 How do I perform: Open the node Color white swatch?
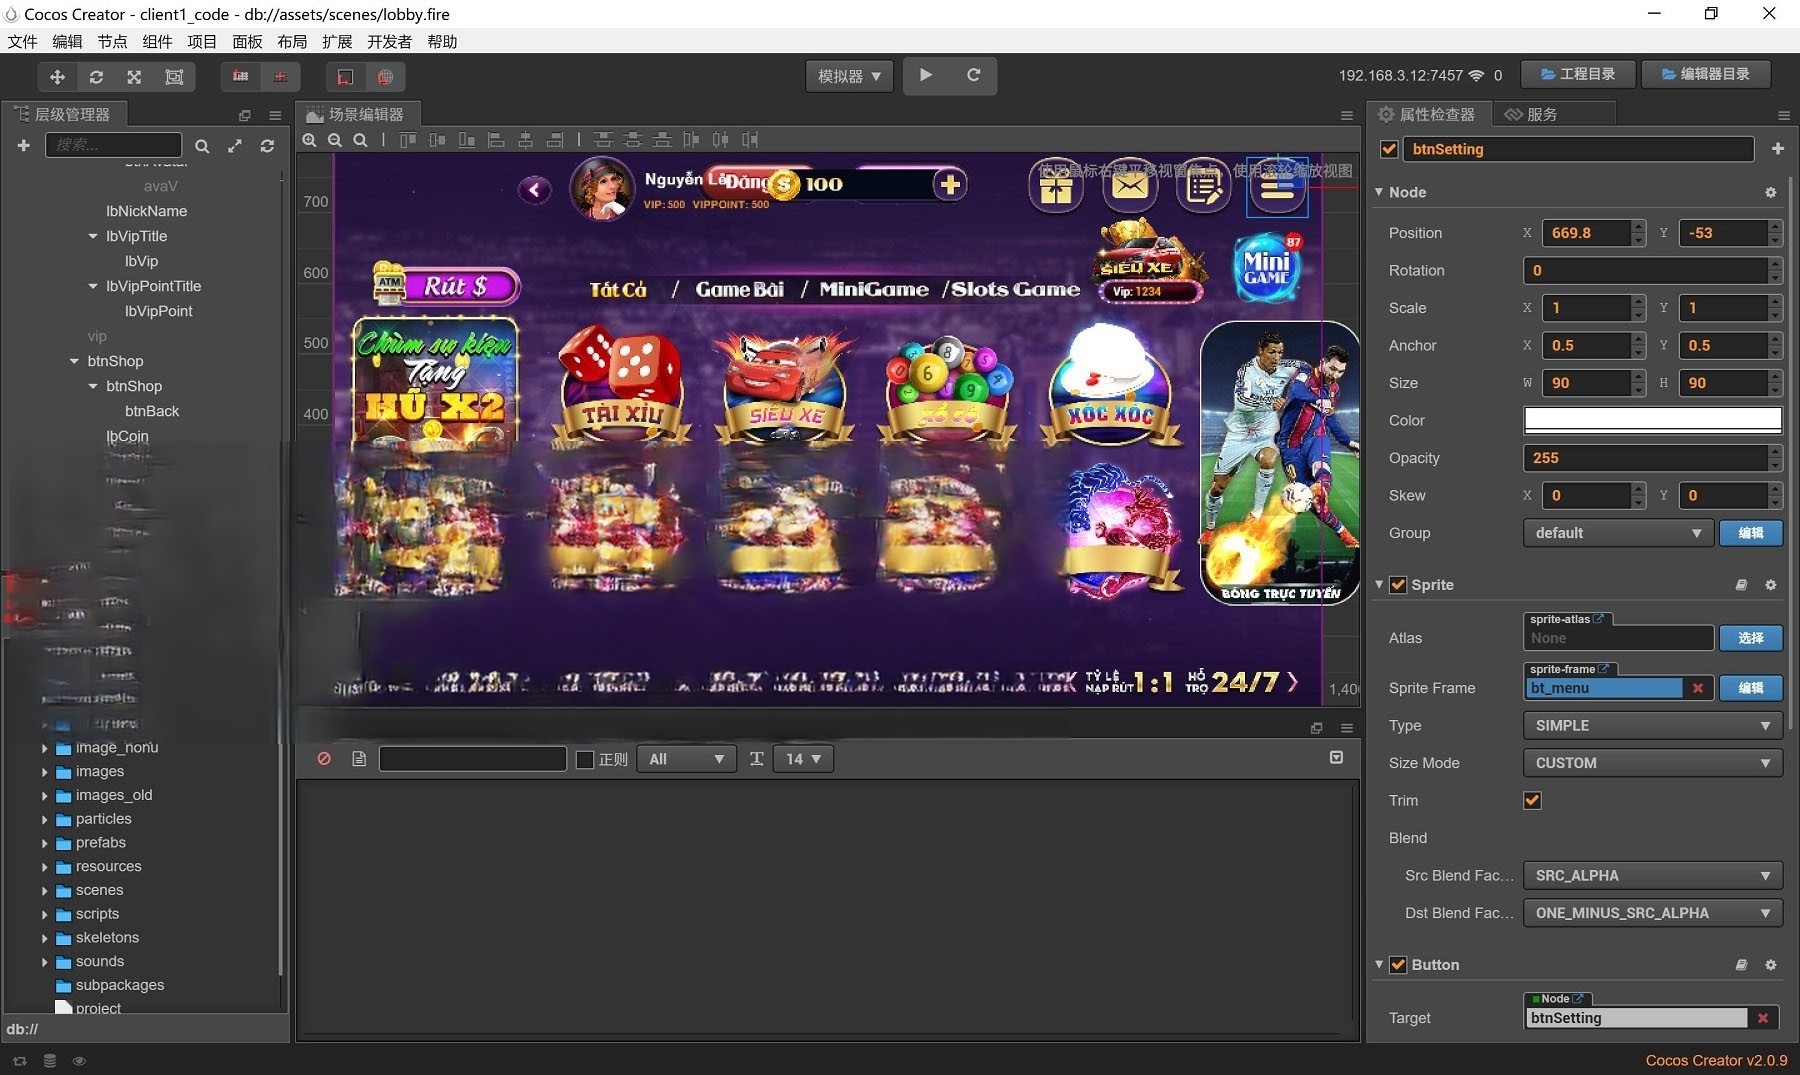point(1652,420)
